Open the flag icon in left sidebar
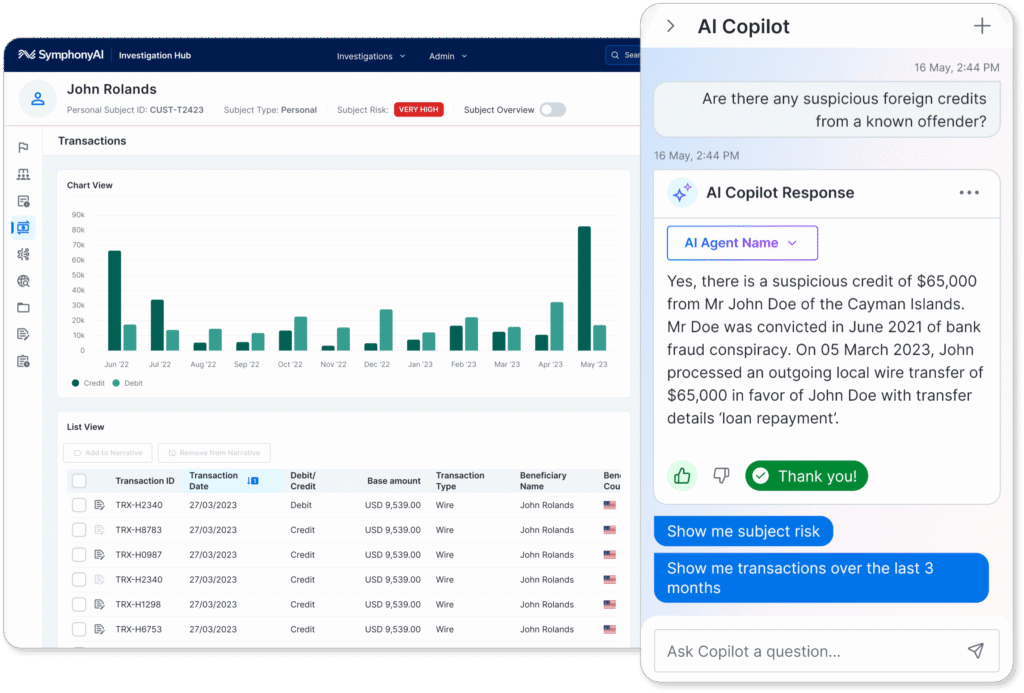 point(23,148)
